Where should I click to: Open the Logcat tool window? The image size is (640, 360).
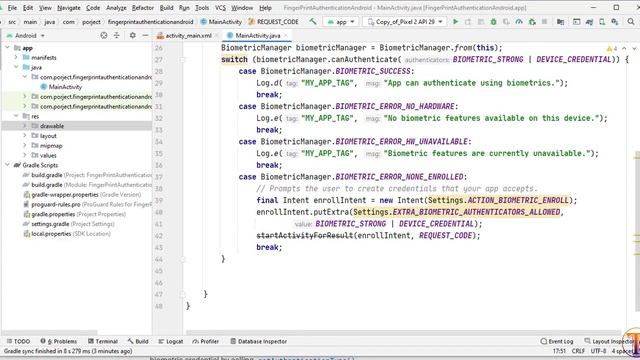point(171,341)
